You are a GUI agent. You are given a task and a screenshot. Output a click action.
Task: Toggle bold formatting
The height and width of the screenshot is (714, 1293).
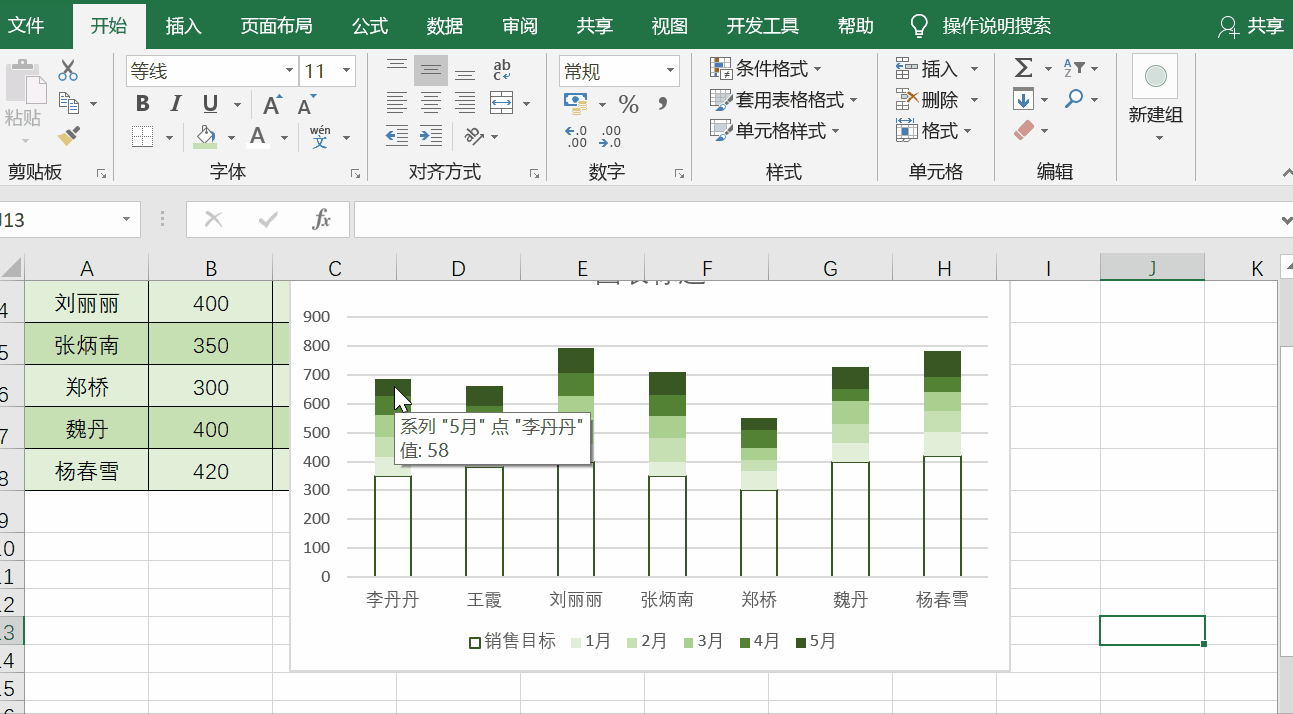[x=142, y=103]
